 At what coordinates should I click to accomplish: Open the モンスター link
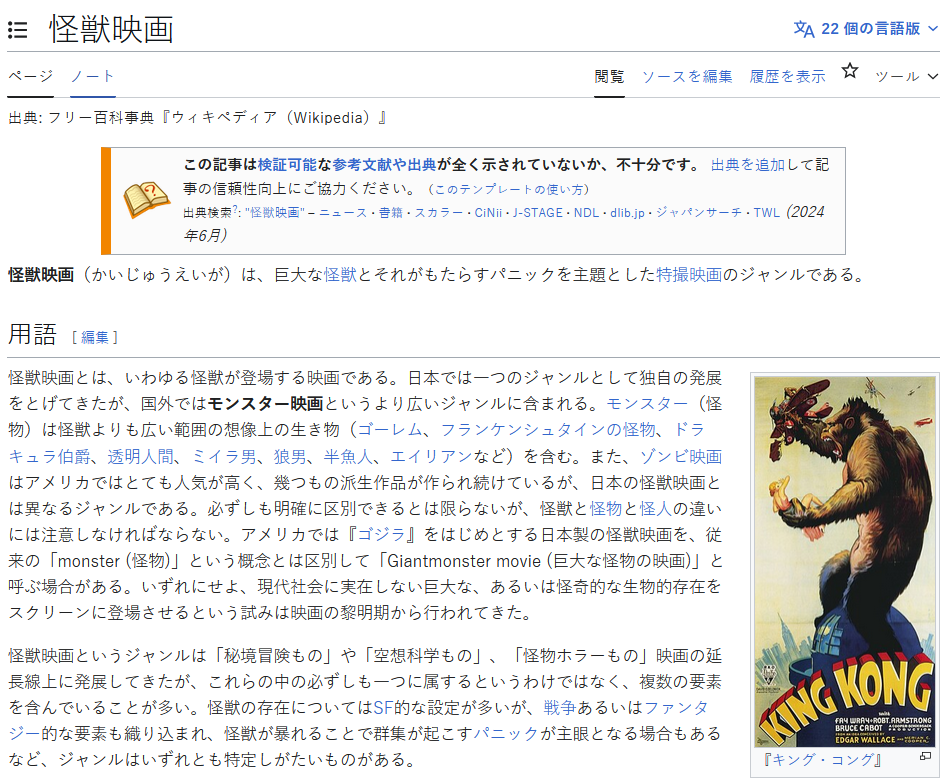click(647, 403)
